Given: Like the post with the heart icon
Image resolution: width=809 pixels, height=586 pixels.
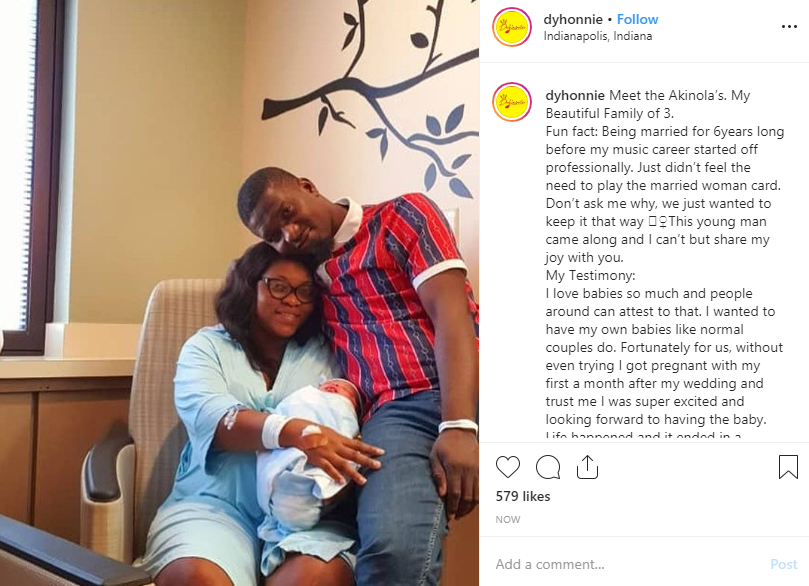Looking at the screenshot, I should [x=508, y=467].
